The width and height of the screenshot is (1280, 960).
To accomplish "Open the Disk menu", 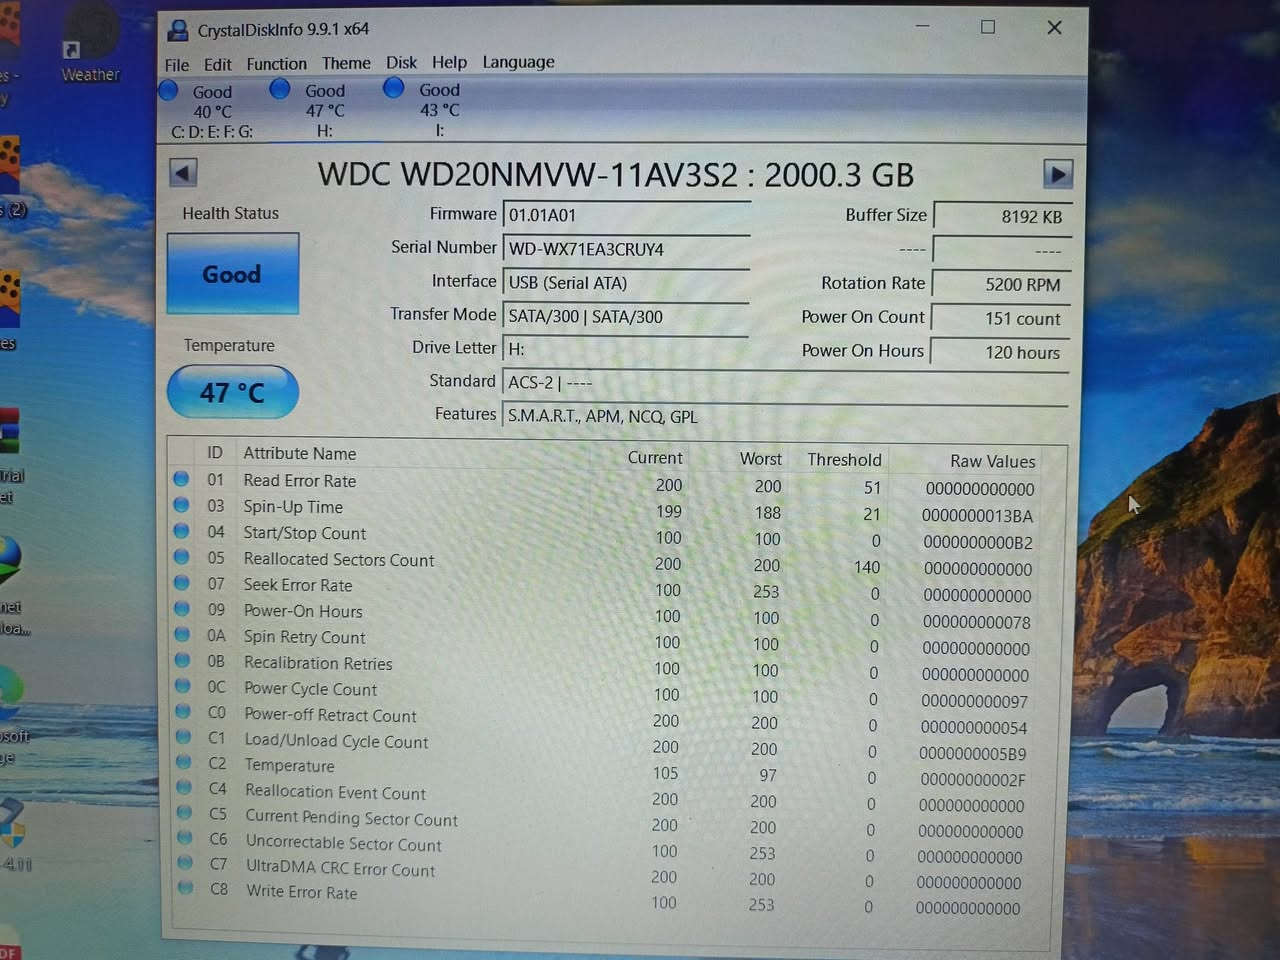I will click(401, 62).
